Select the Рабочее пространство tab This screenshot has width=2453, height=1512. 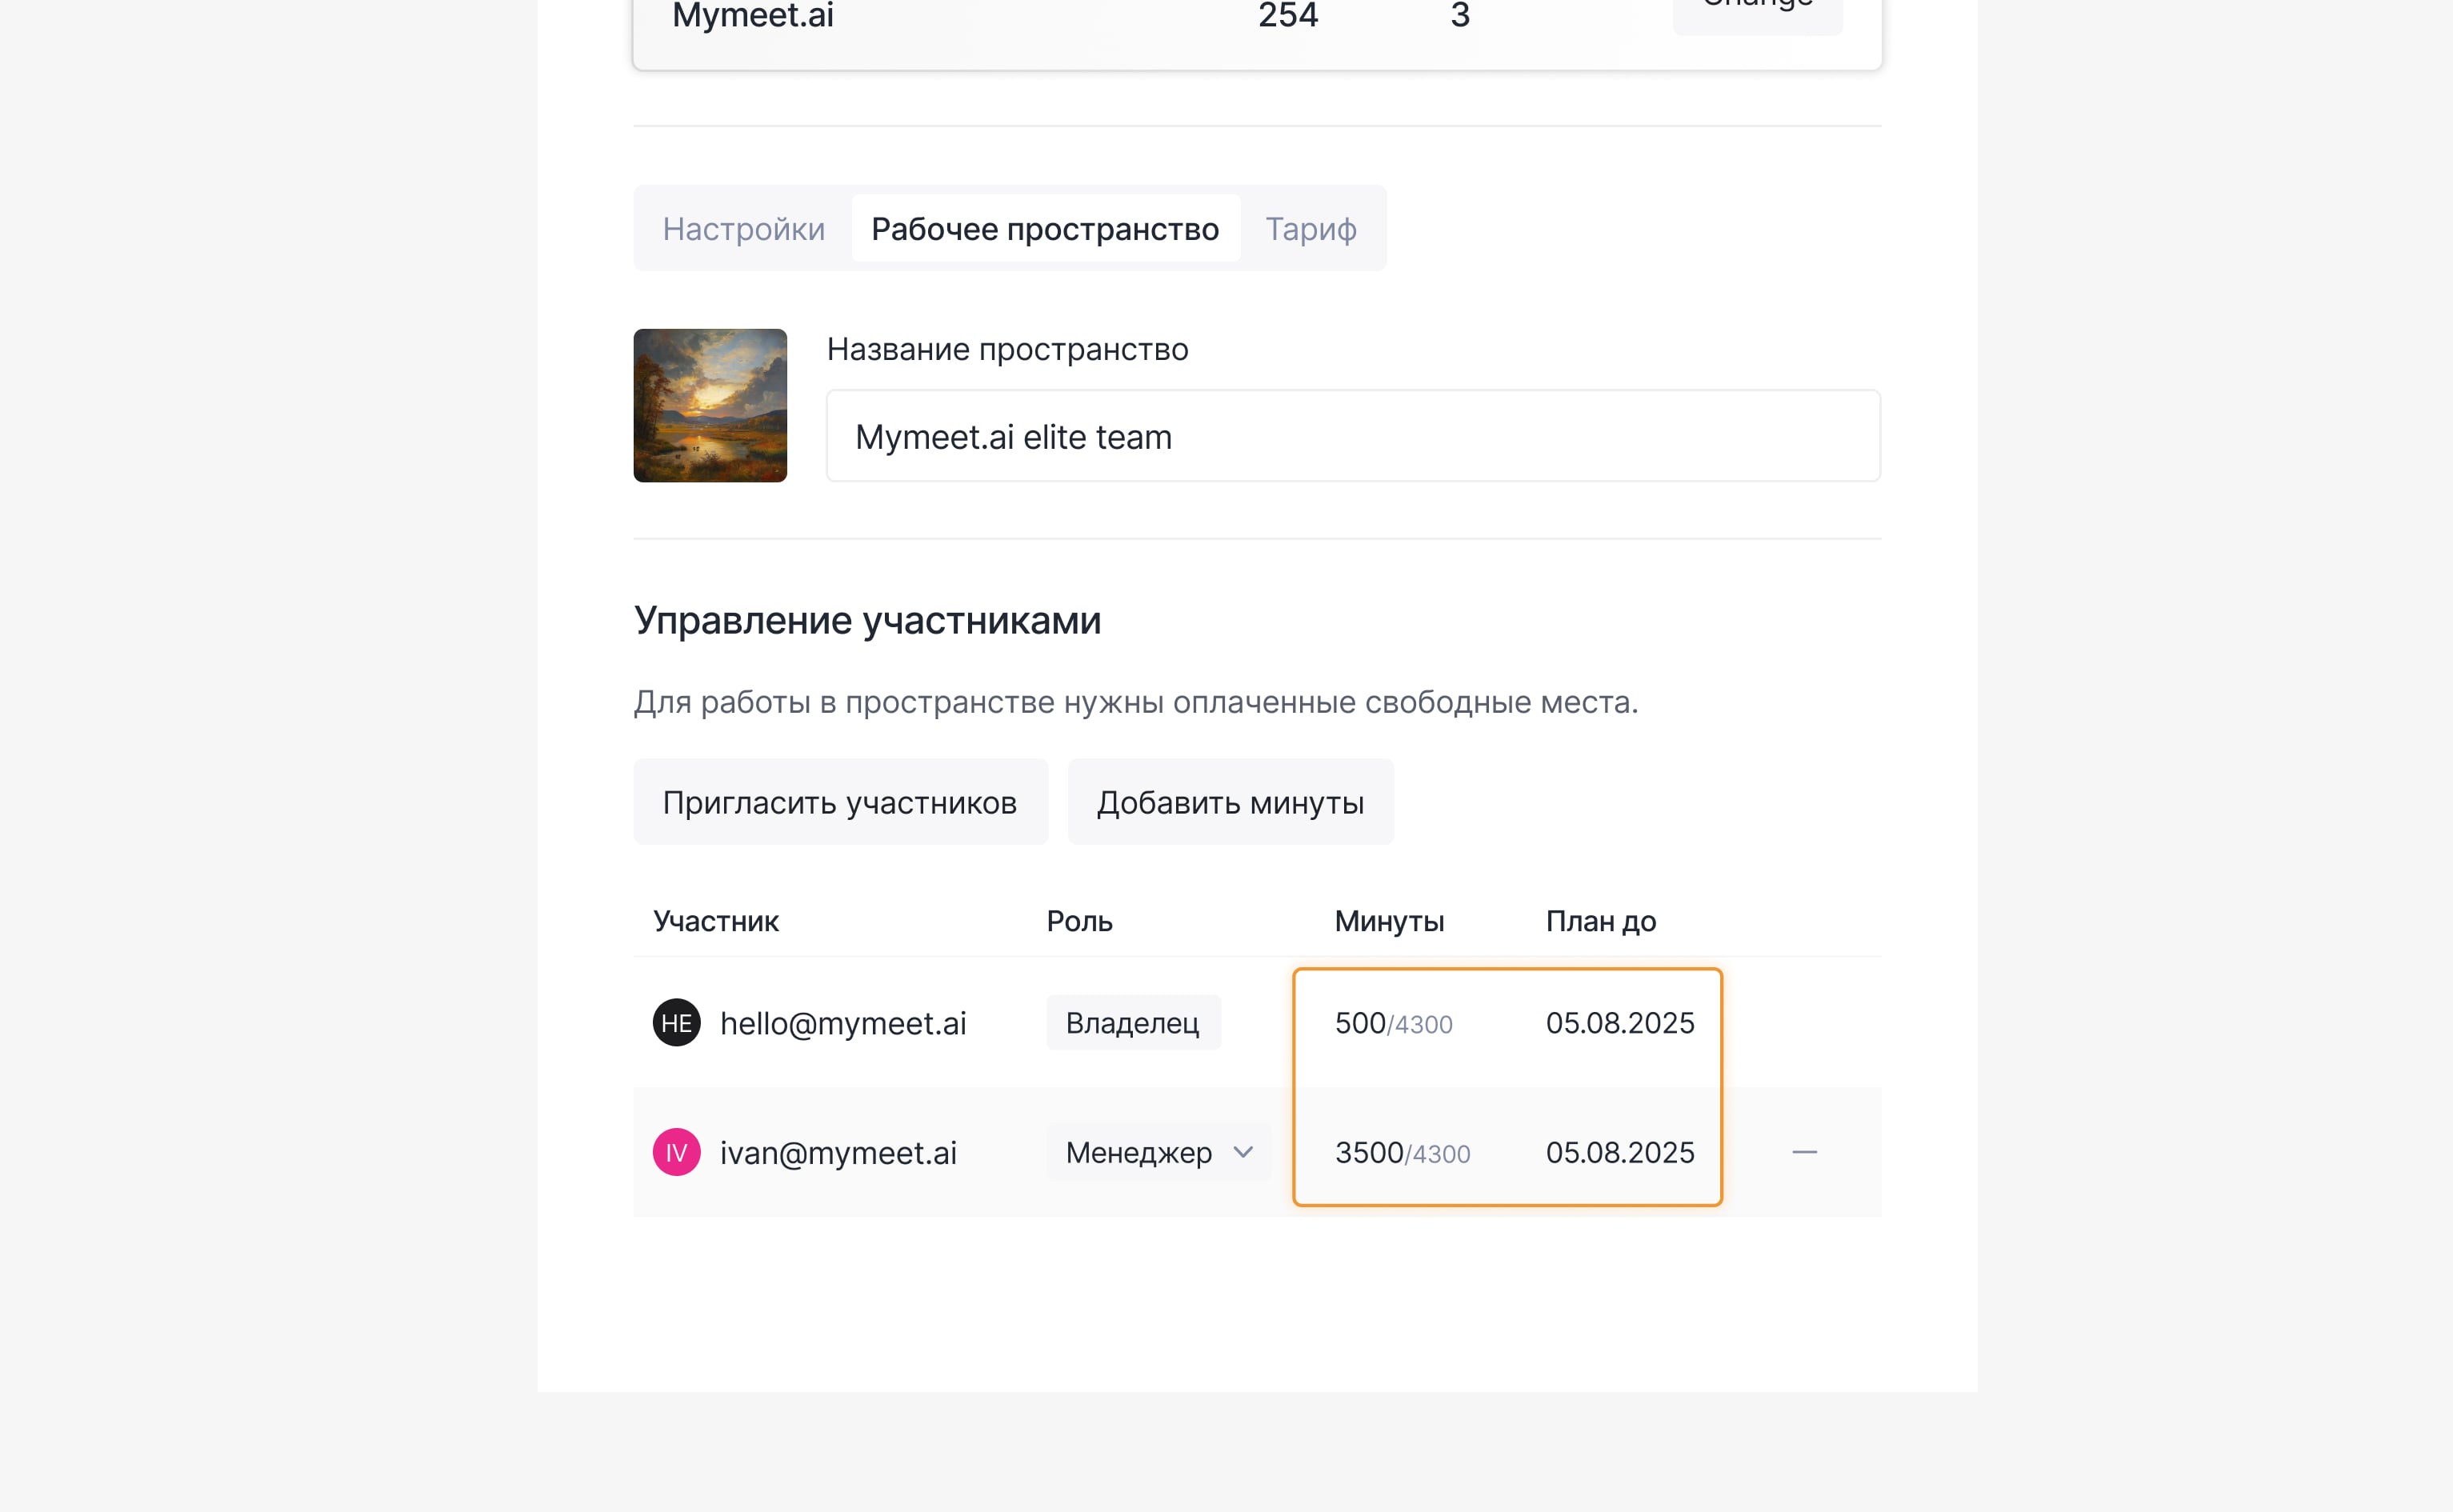(1045, 229)
